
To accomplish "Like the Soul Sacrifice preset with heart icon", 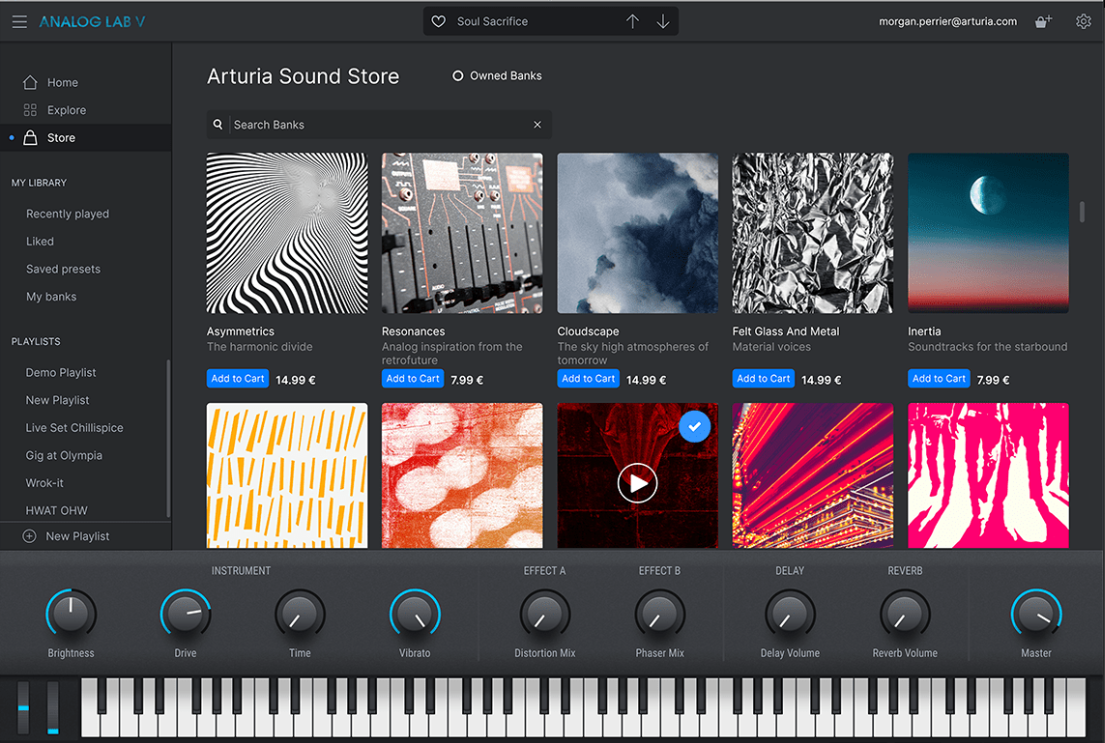I will [x=438, y=21].
